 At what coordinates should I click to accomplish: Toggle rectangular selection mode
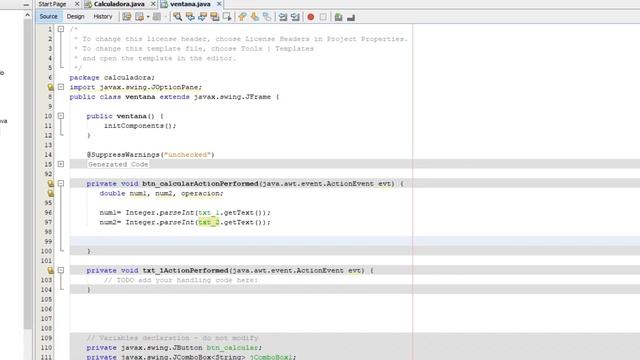pos(227,17)
